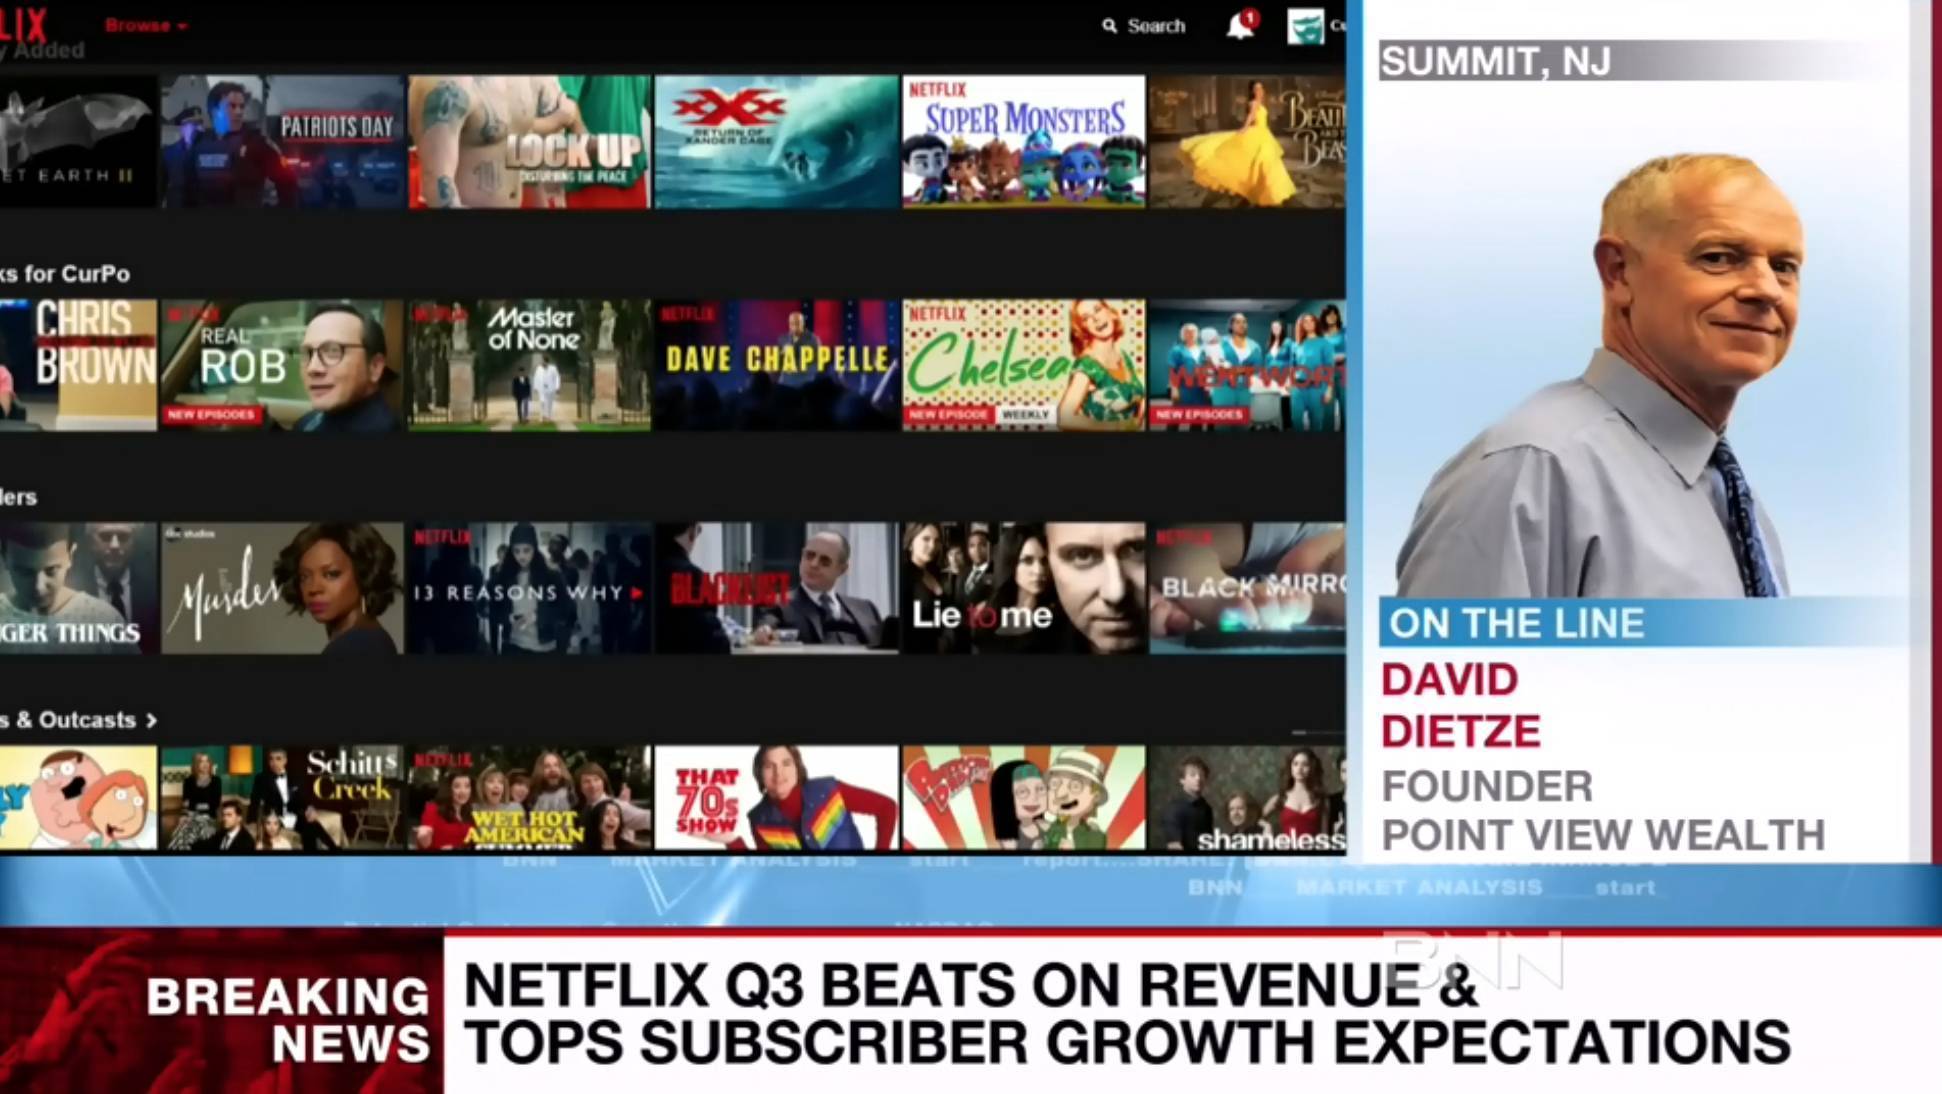Open the Patriots Day thumbnail

pos(282,141)
